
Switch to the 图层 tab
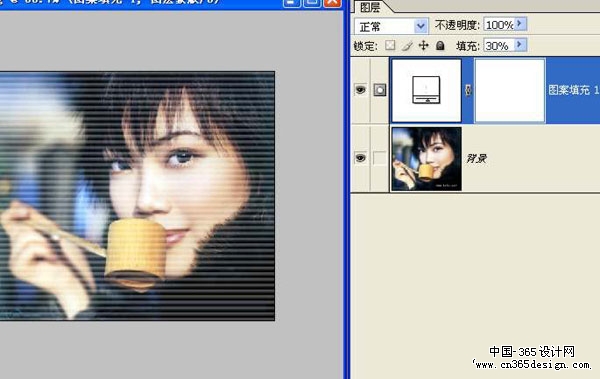(370, 7)
